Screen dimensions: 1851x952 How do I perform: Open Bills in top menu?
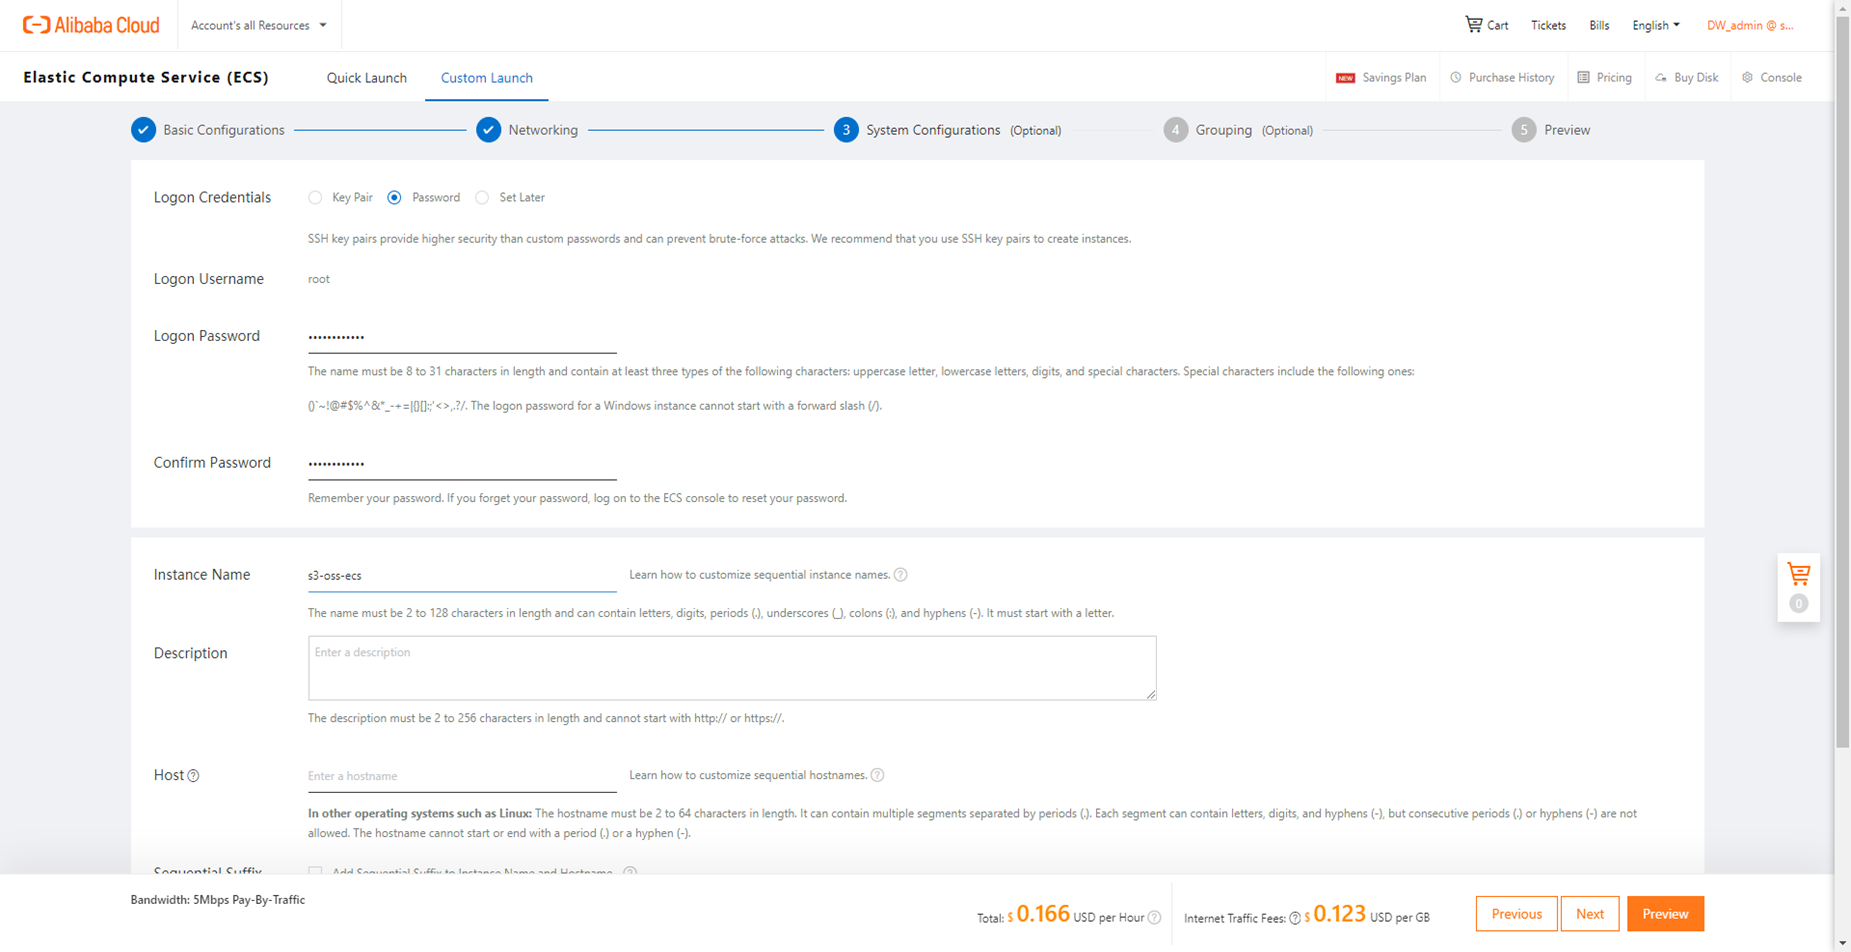(x=1599, y=25)
